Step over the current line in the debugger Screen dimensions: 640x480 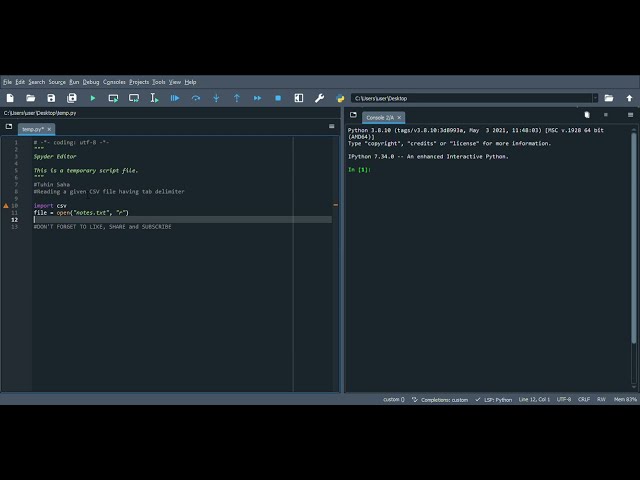196,98
